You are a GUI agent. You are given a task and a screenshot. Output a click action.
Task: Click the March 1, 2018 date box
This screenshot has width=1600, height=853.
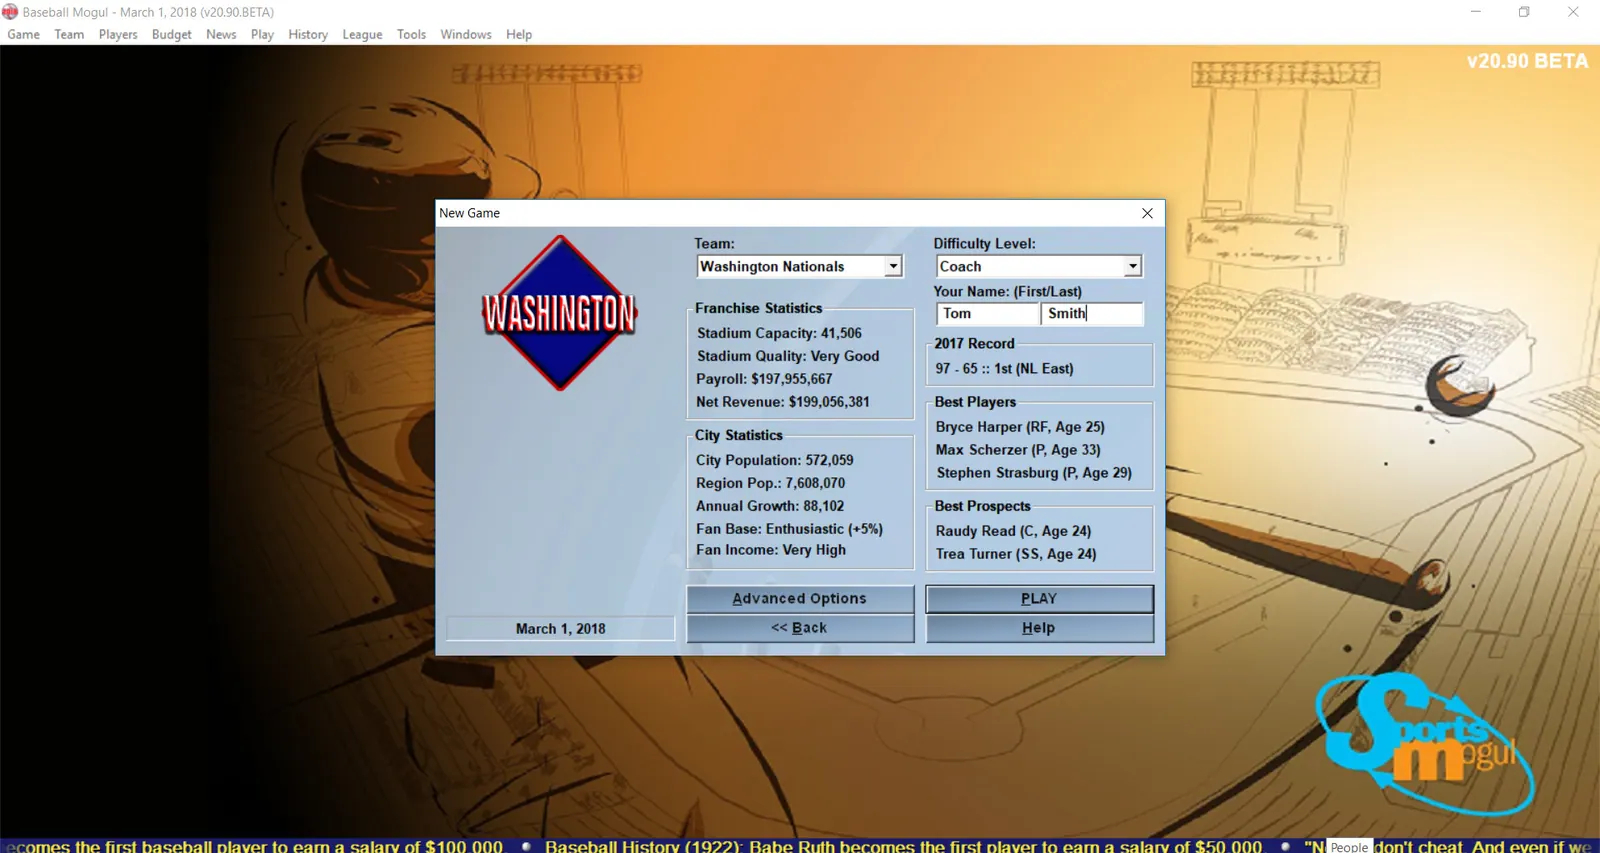[x=560, y=629]
